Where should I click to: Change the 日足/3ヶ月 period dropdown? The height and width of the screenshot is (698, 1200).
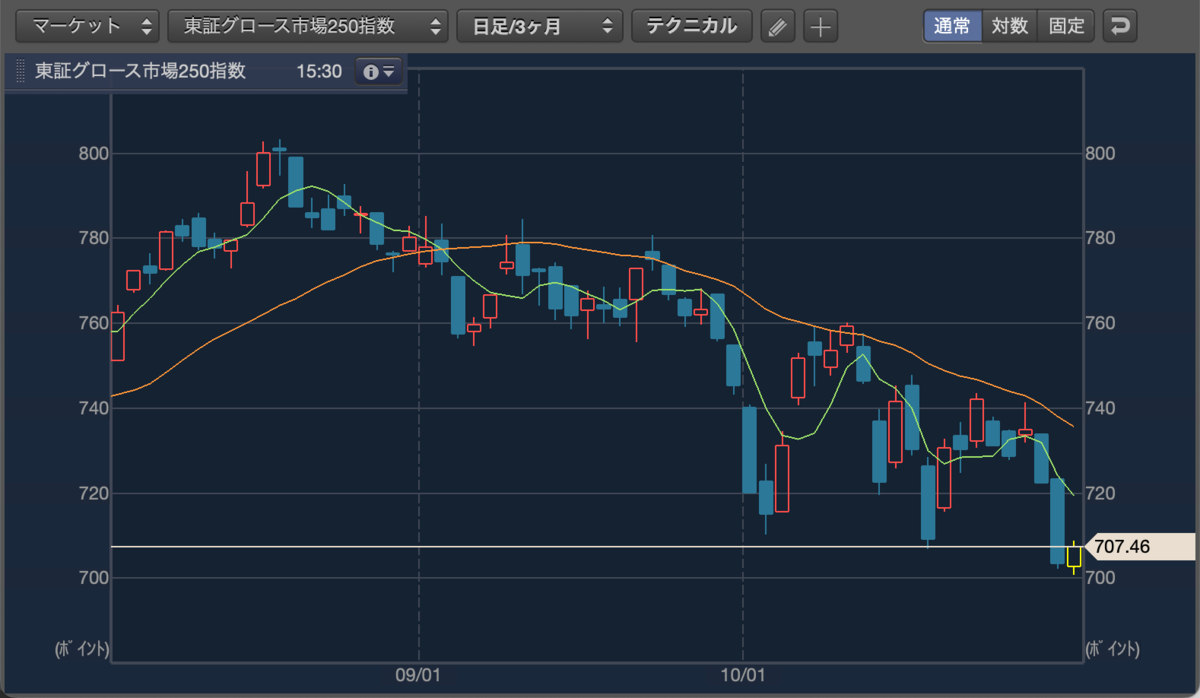click(540, 26)
